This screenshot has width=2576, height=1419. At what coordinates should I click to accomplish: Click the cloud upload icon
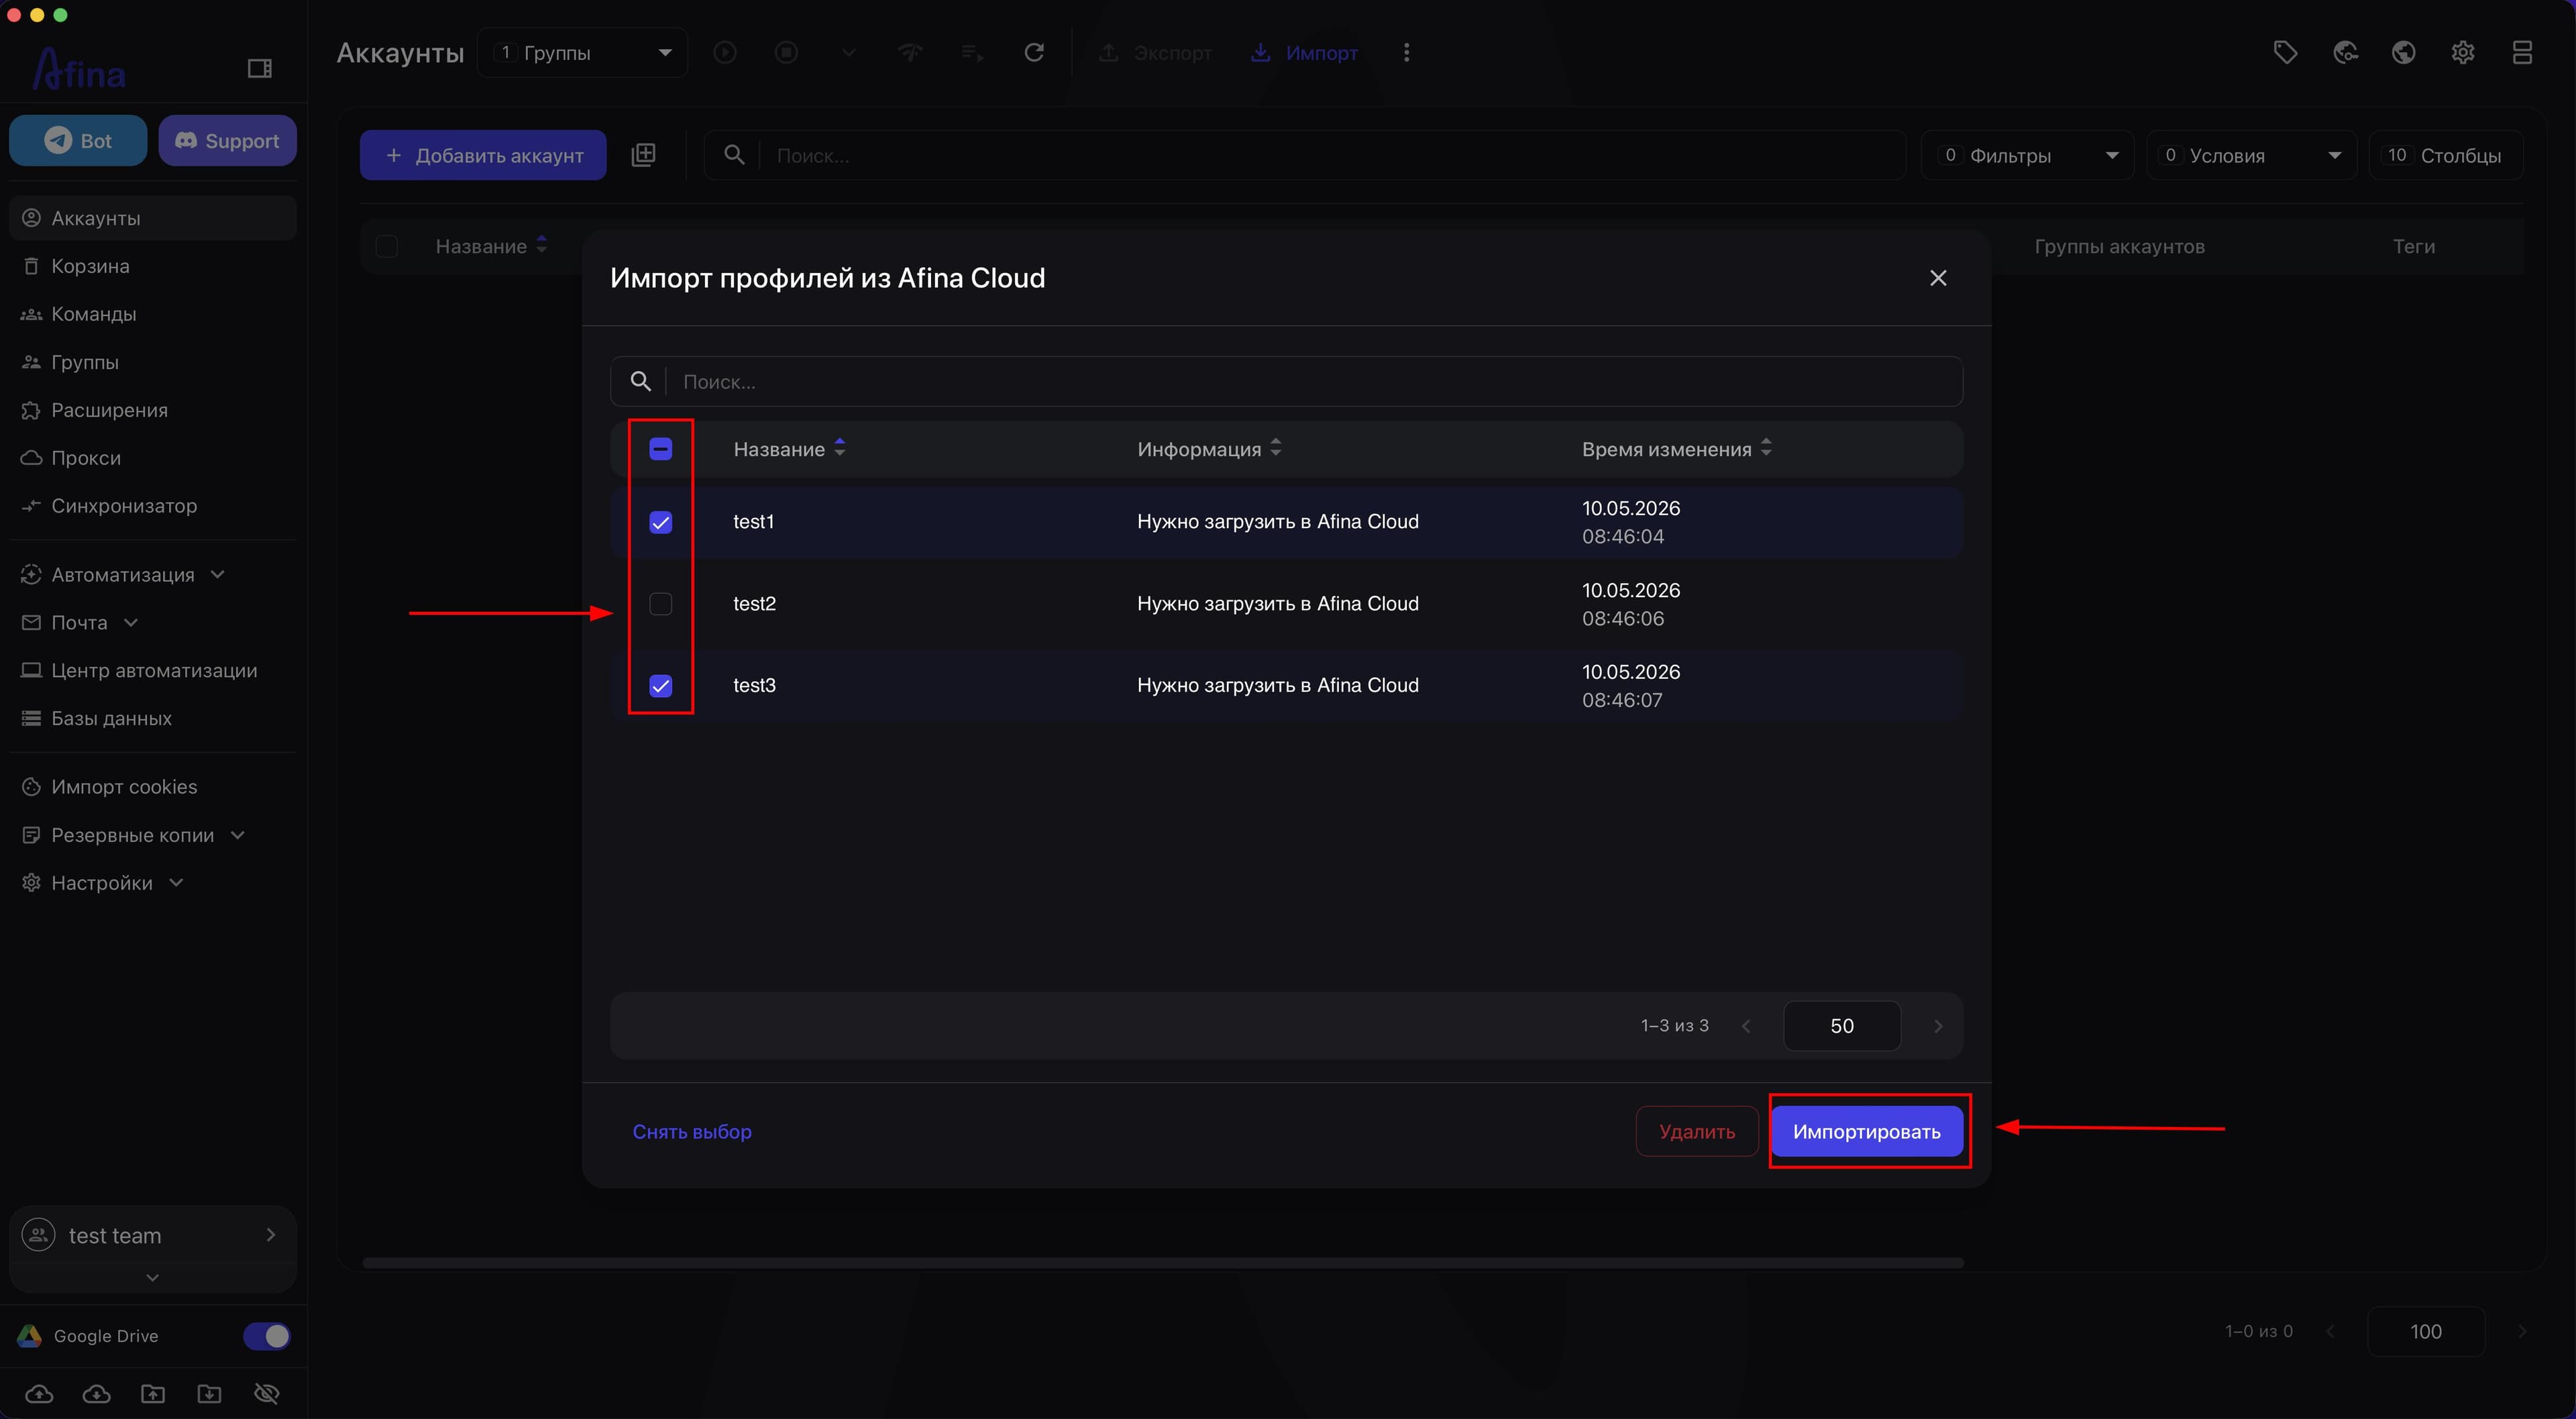(39, 1393)
